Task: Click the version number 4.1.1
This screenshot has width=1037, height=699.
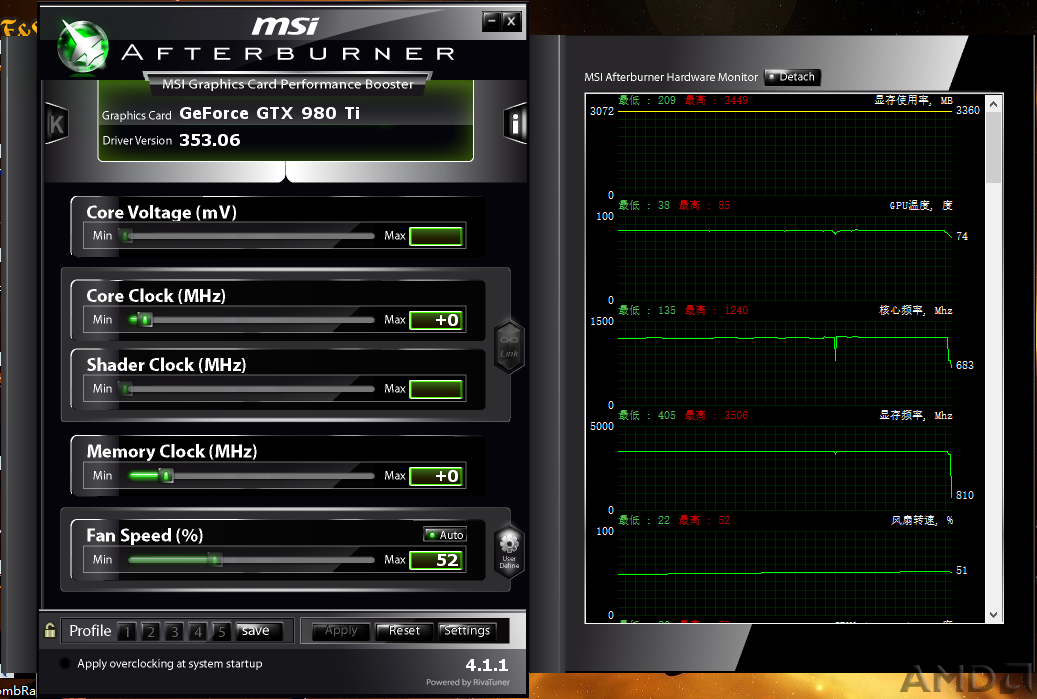Action: click(487, 665)
